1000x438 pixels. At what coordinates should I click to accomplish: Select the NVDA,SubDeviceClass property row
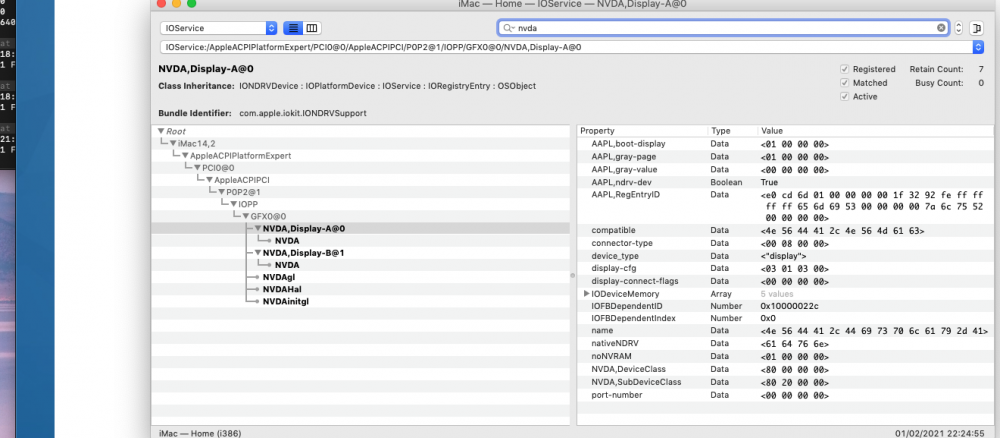tap(785, 382)
